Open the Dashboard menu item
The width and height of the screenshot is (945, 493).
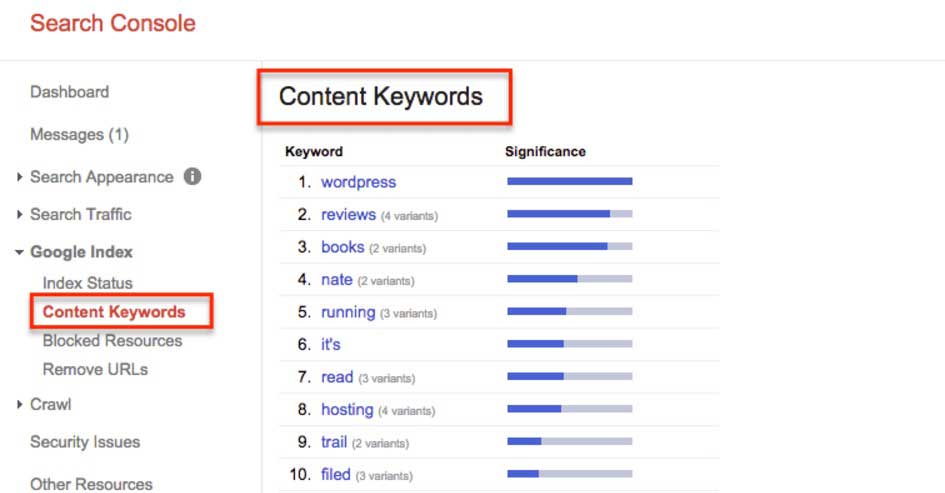coord(70,92)
